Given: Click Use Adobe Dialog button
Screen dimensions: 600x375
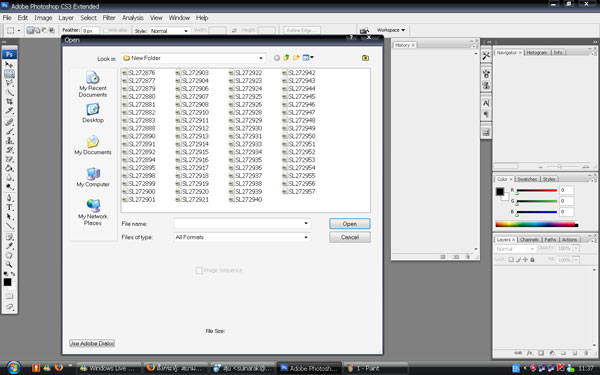Looking at the screenshot, I should pos(92,343).
